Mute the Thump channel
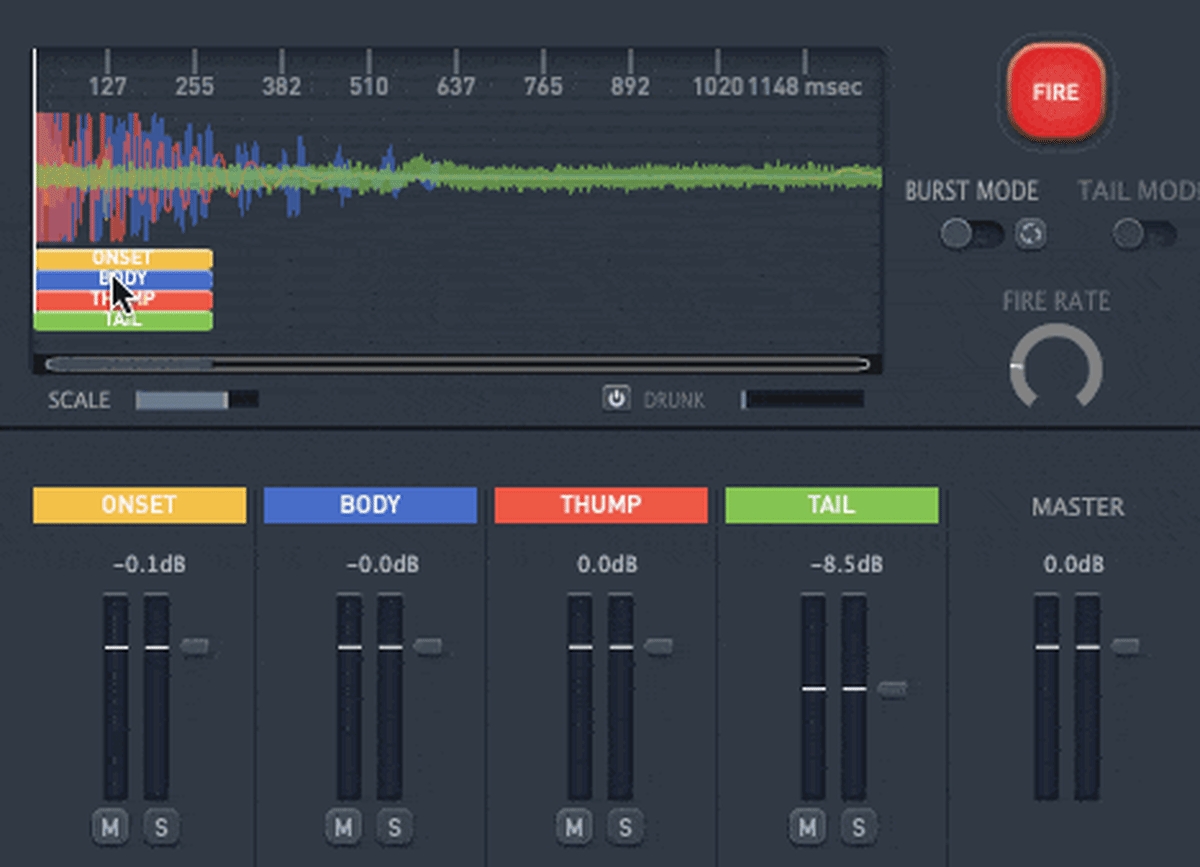The width and height of the screenshot is (1200, 867). (574, 827)
